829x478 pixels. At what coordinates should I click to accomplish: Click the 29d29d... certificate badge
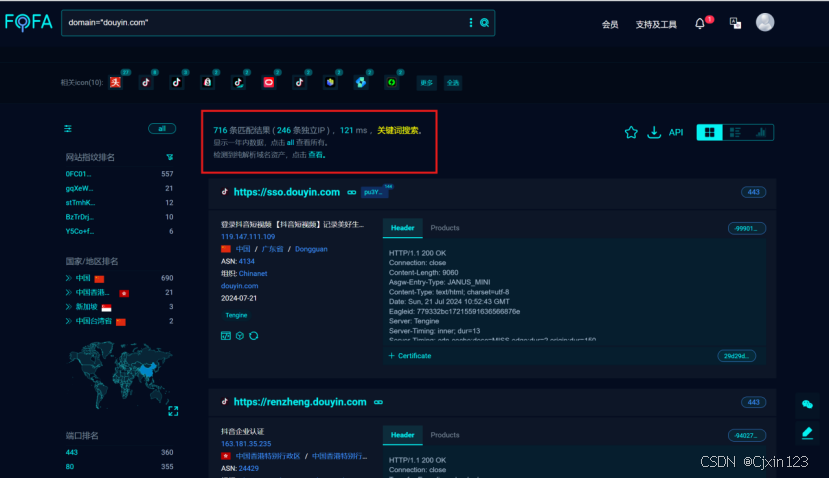(x=736, y=356)
